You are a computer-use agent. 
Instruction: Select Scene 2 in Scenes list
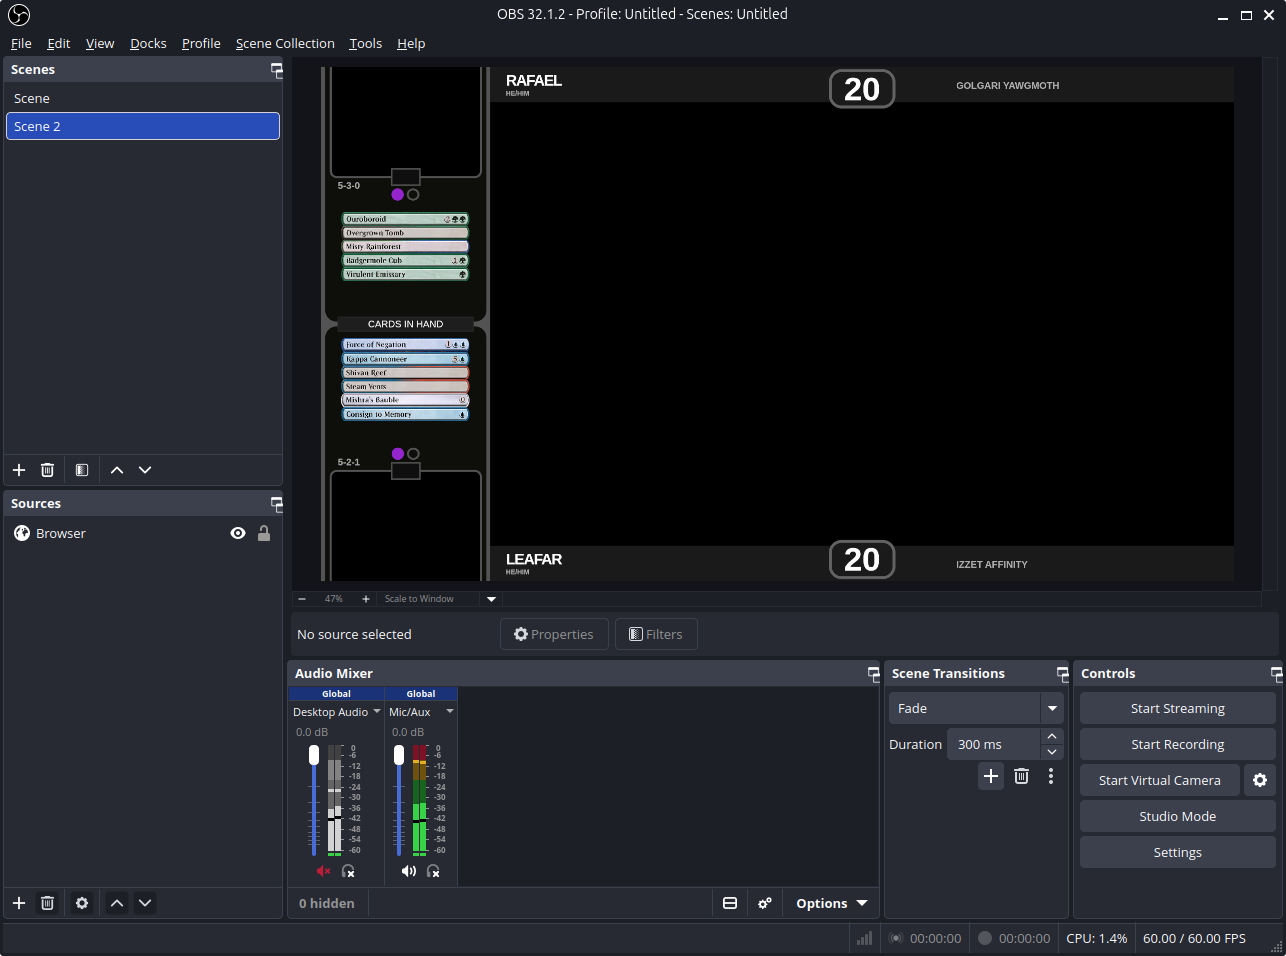pyautogui.click(x=143, y=126)
